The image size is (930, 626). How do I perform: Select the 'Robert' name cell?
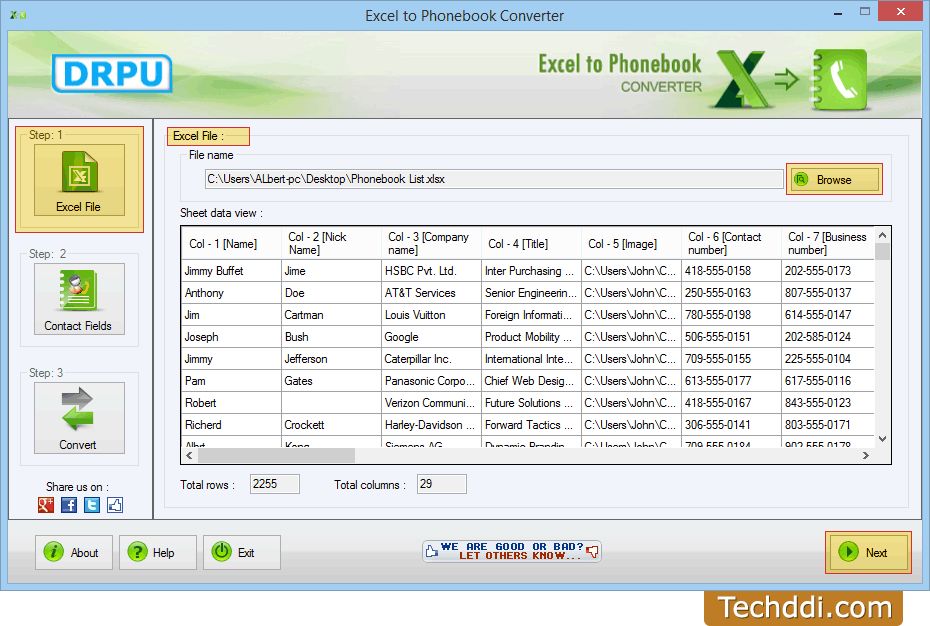pos(231,403)
